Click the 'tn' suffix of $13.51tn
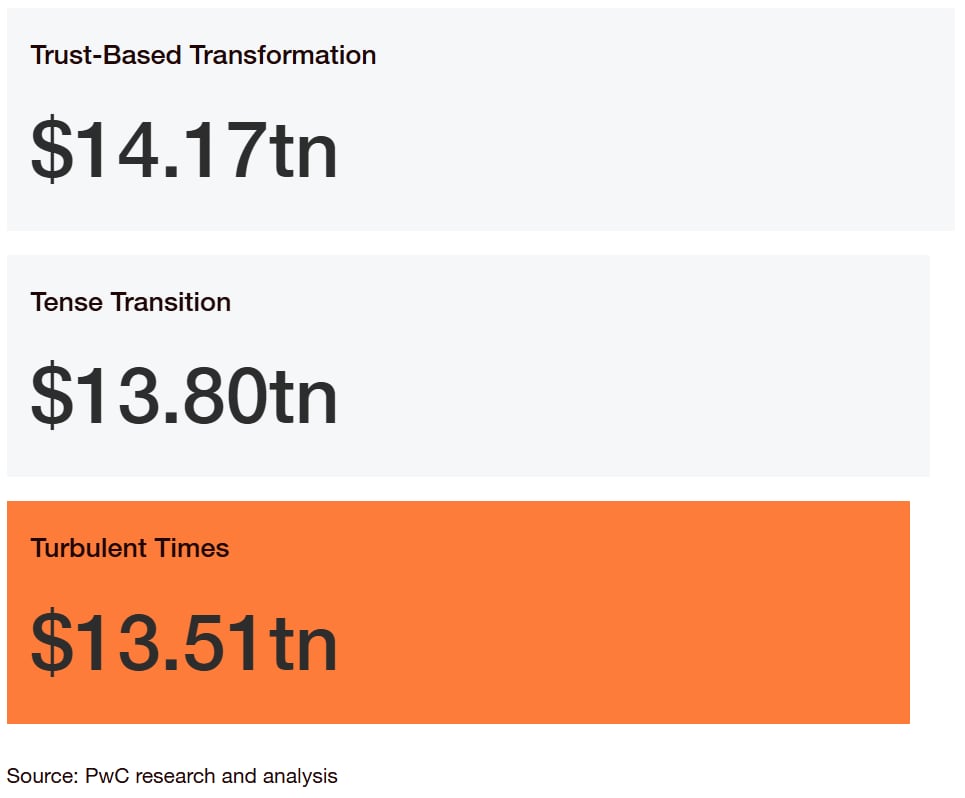The width and height of the screenshot is (965, 798). pos(303,643)
